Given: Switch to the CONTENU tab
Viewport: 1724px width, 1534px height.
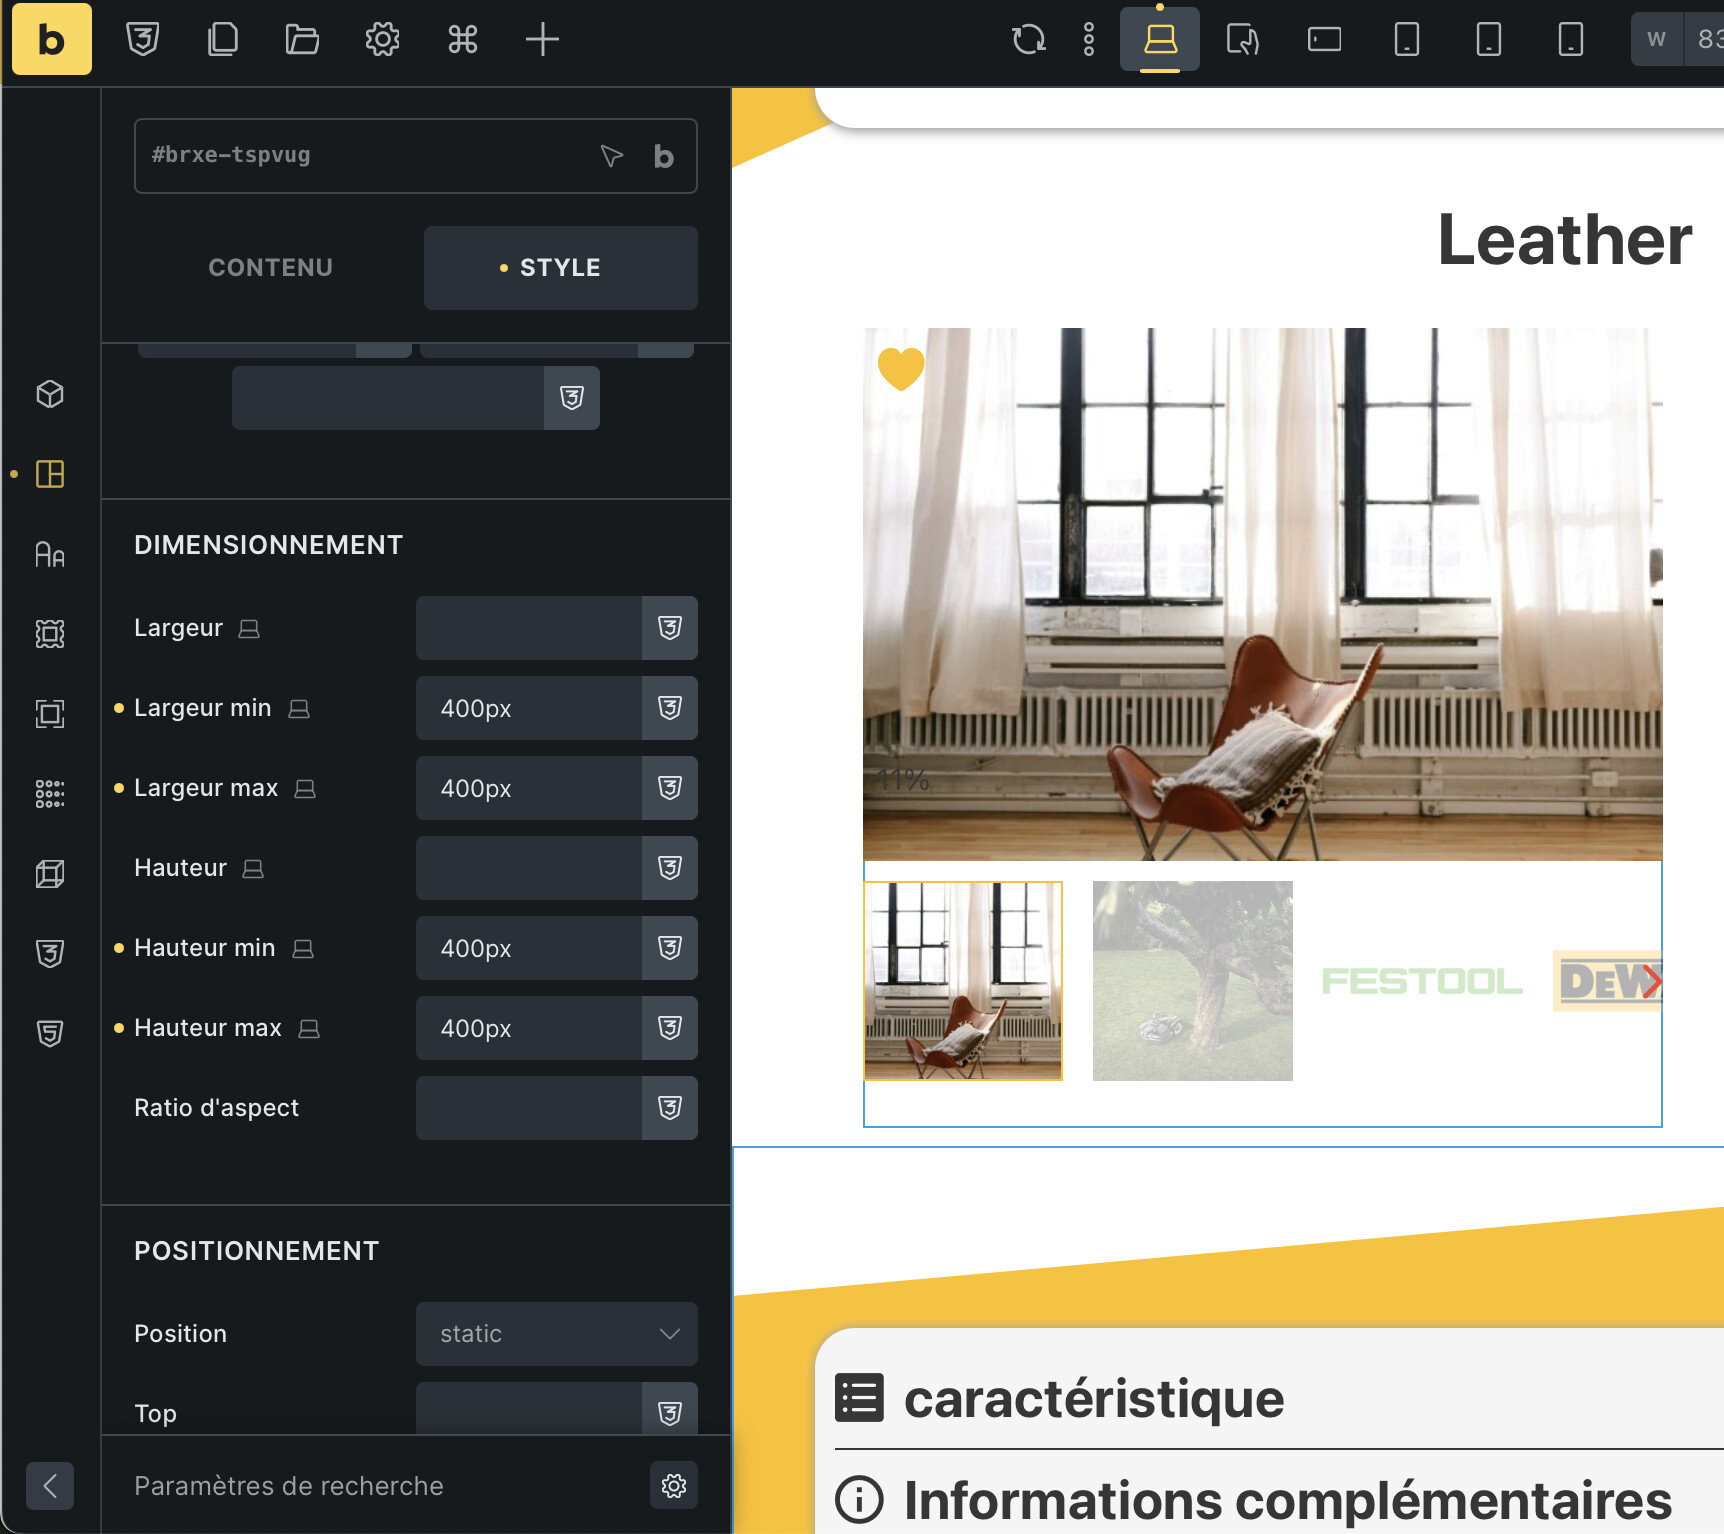Looking at the screenshot, I should pyautogui.click(x=271, y=268).
